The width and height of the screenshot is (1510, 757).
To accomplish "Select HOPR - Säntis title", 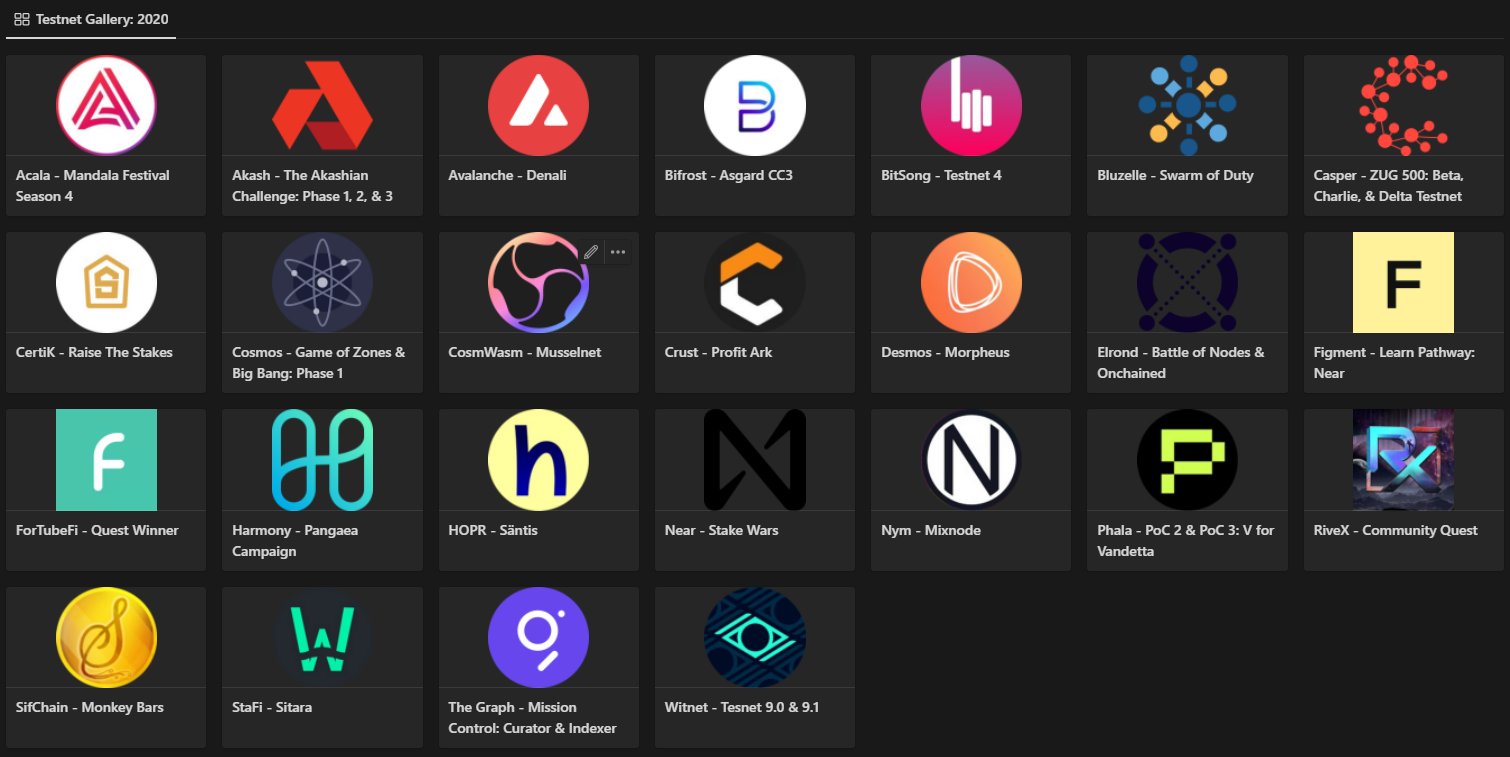I will click(x=493, y=530).
